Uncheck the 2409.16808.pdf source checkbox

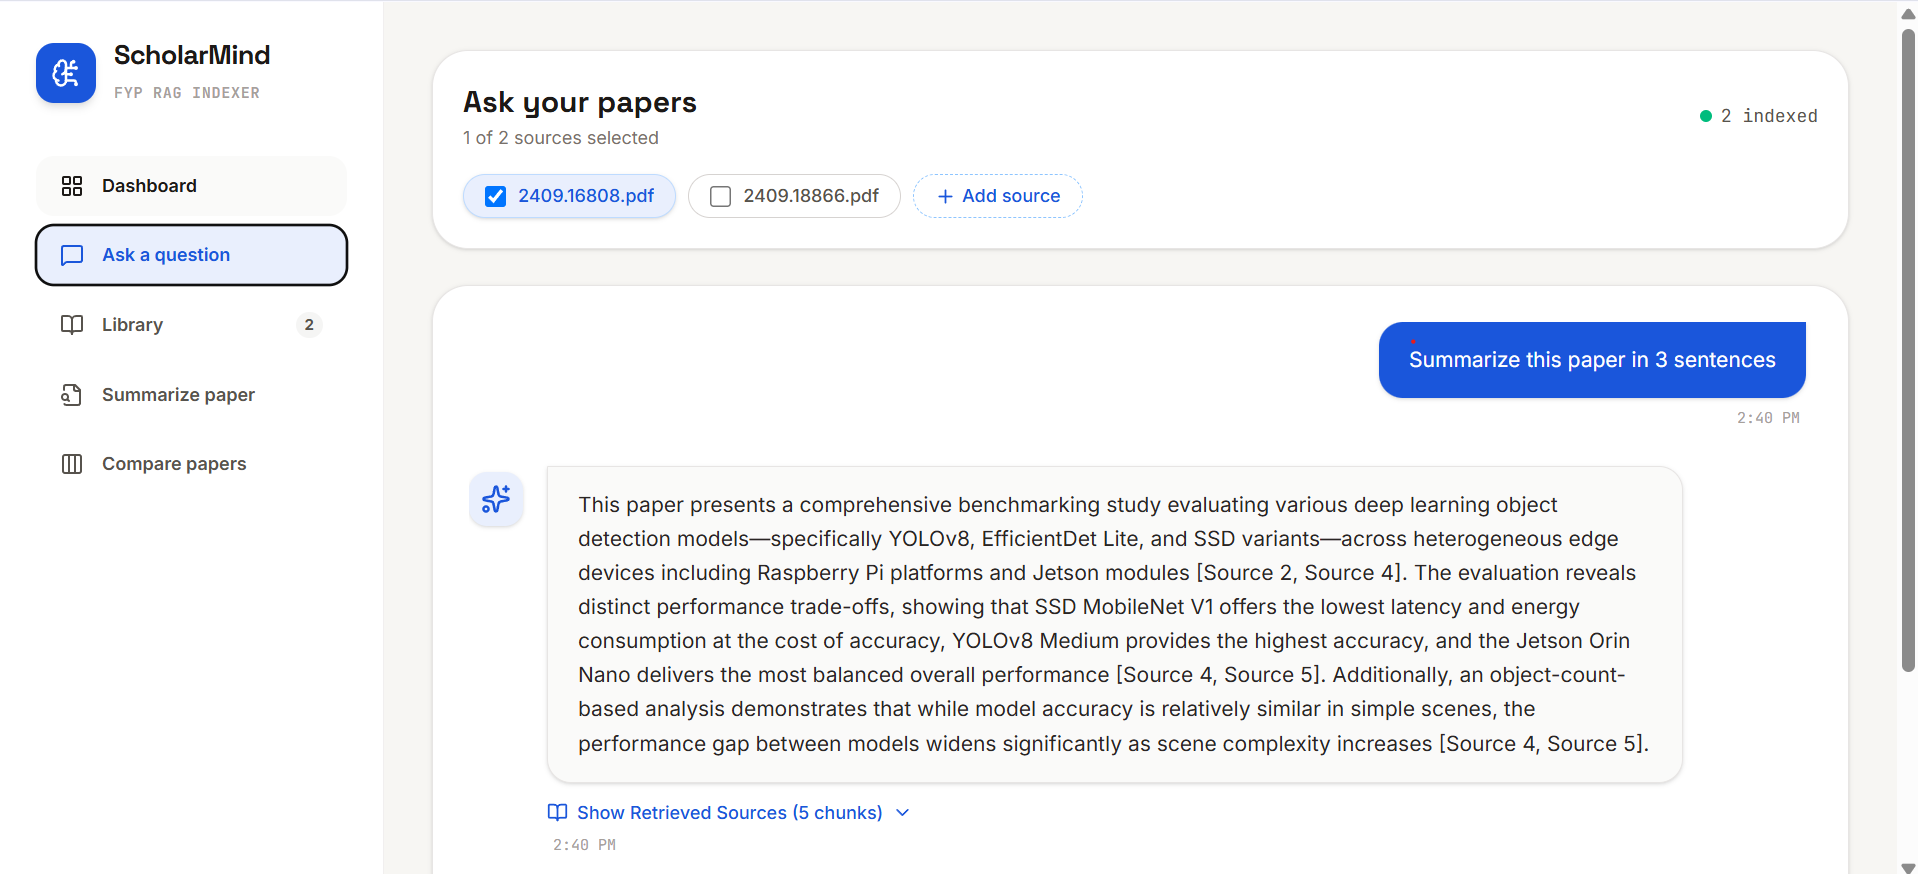point(495,196)
